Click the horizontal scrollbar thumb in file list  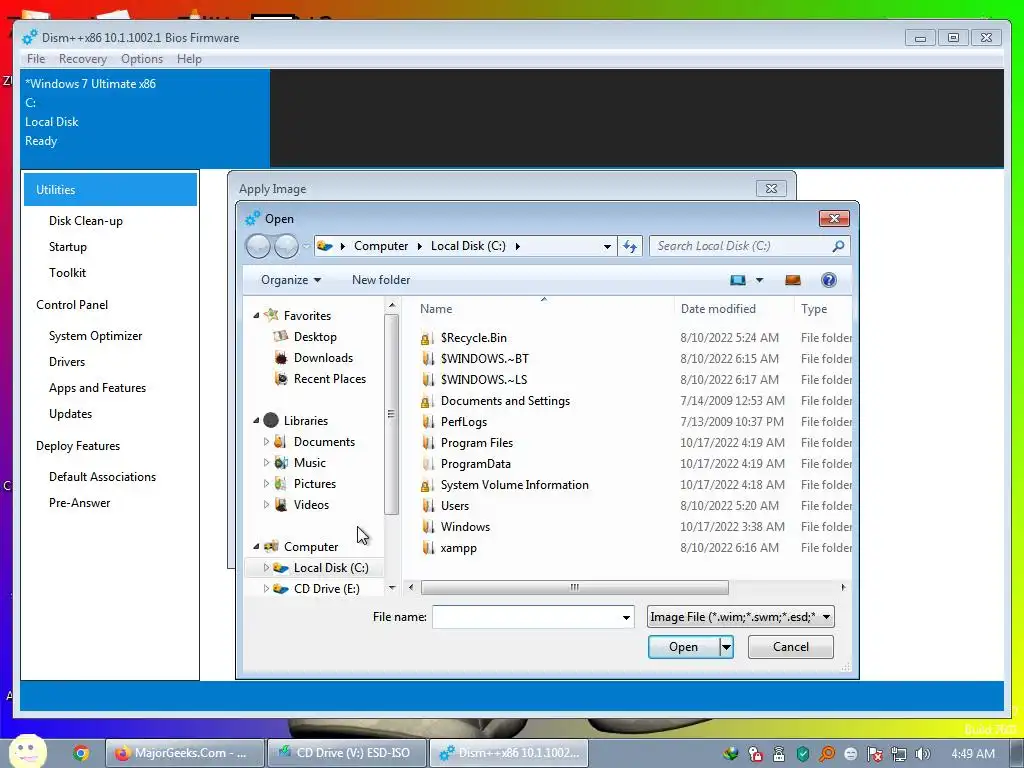click(x=575, y=588)
